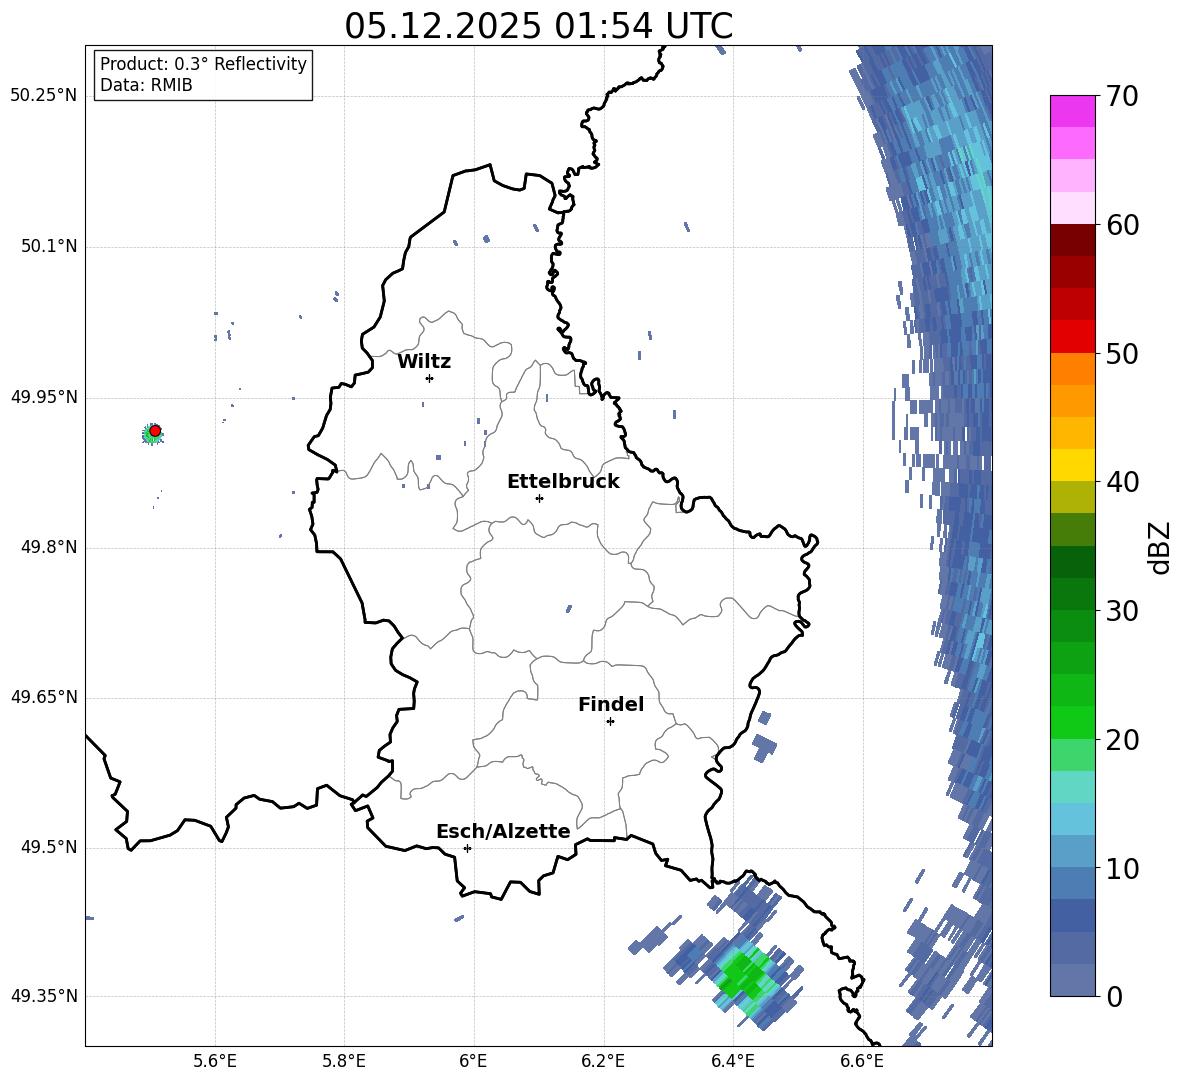The height and width of the screenshot is (1081, 1184).
Task: Click the red radar site dot
Action: click(155, 431)
